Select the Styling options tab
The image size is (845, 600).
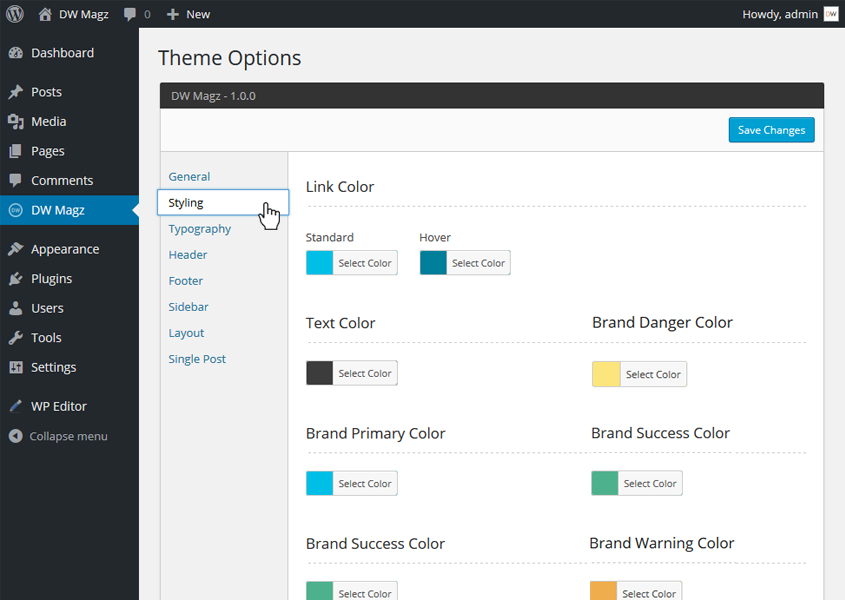223,203
